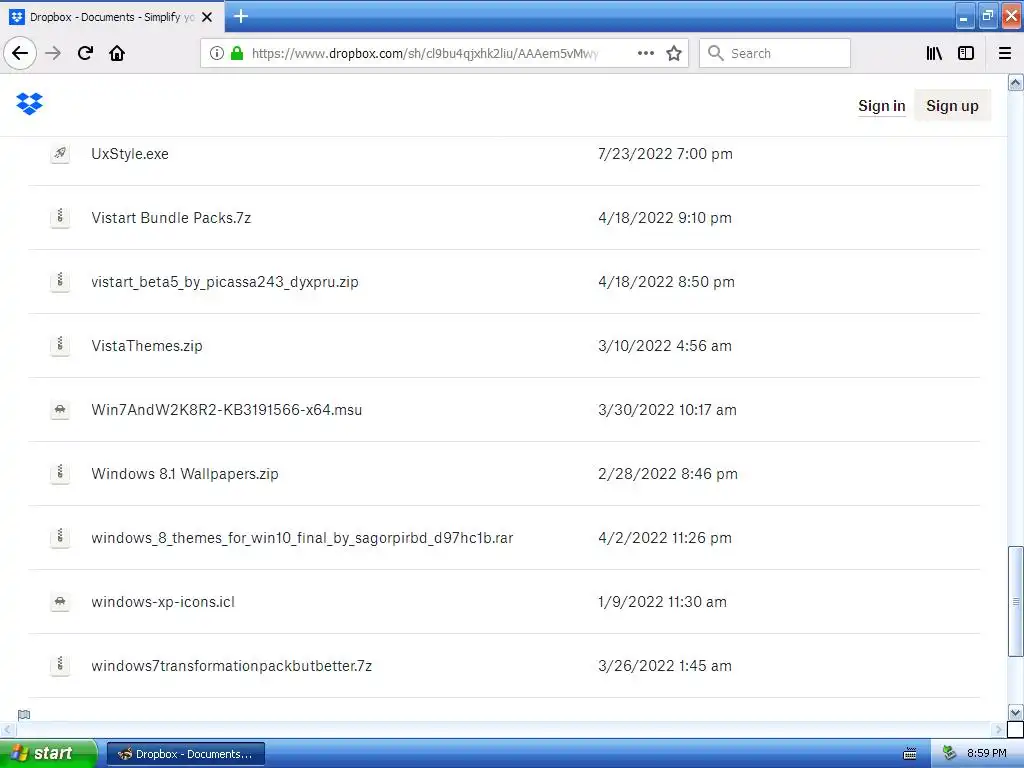Image resolution: width=1024 pixels, height=768 pixels.
Task: Click the 3/26/2022 1:45 am date
Action: pyautogui.click(x=665, y=666)
